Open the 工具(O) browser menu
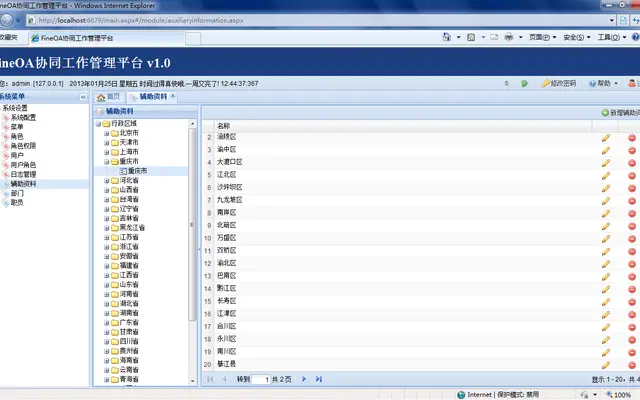This screenshot has height=400, width=640. (x=612, y=37)
